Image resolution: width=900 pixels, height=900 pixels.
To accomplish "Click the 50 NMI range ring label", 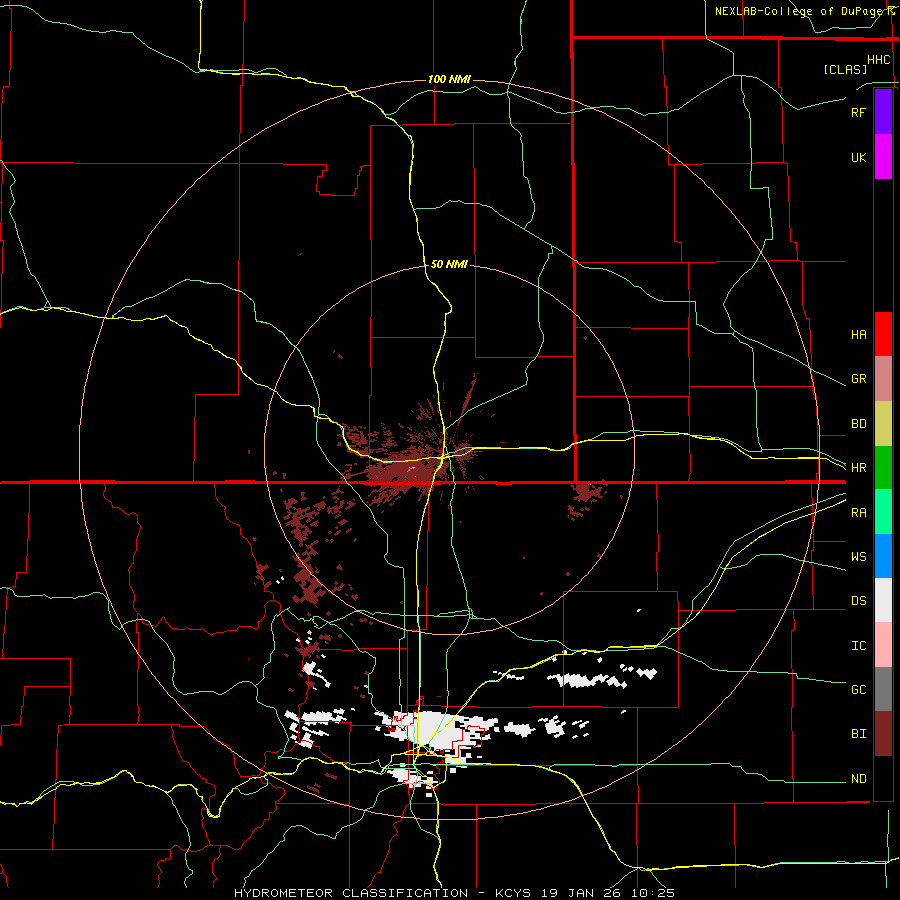I will pyautogui.click(x=449, y=264).
